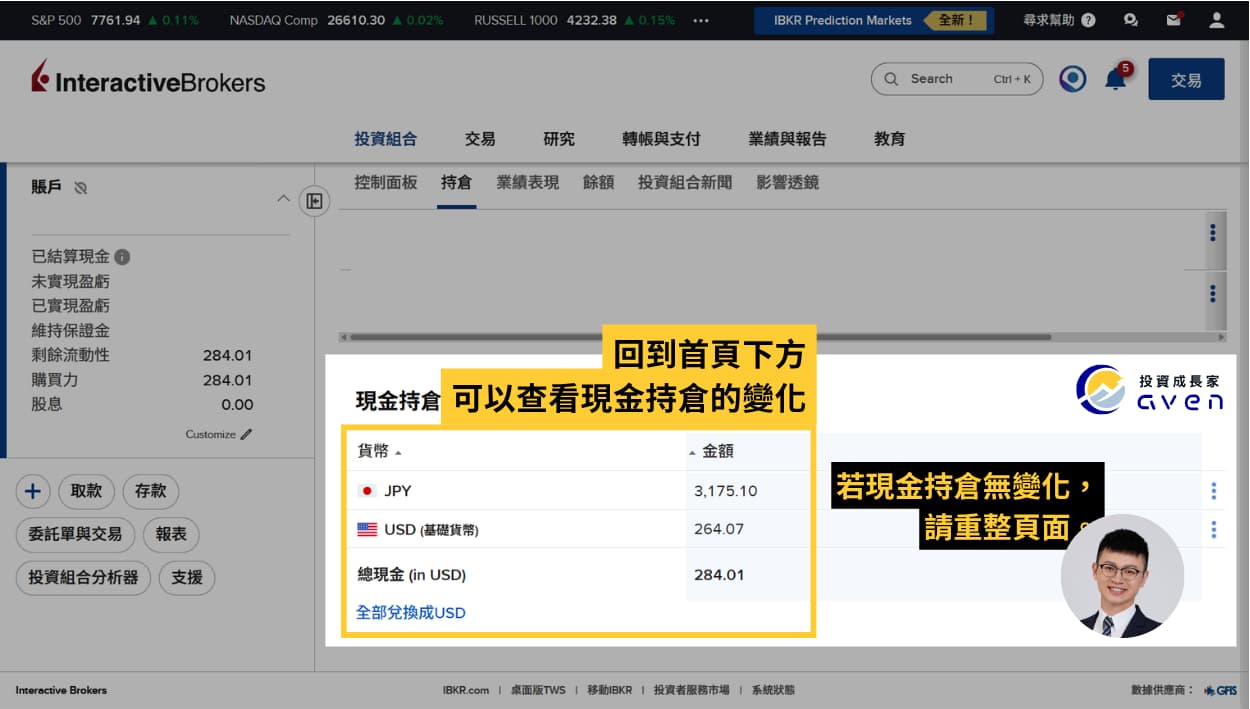The width and height of the screenshot is (1250, 709).
Task: Open 投資組合分析器 button
Action: tap(84, 577)
